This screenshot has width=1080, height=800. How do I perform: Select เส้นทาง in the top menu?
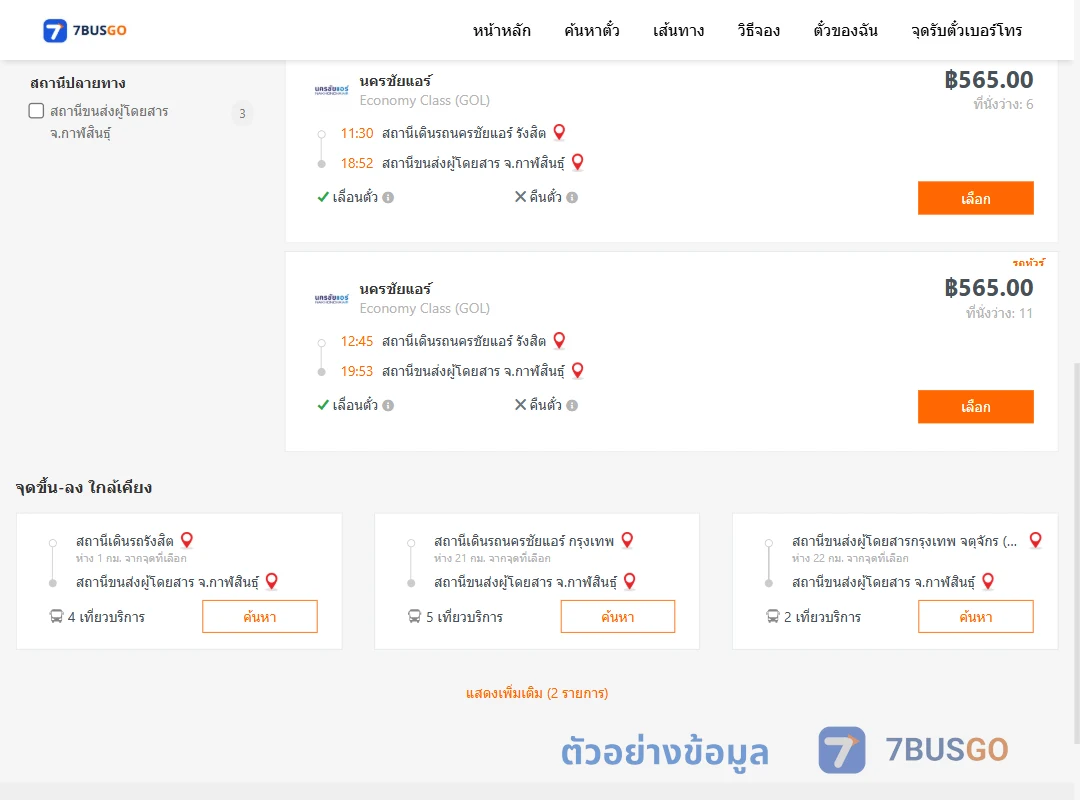[x=678, y=30]
